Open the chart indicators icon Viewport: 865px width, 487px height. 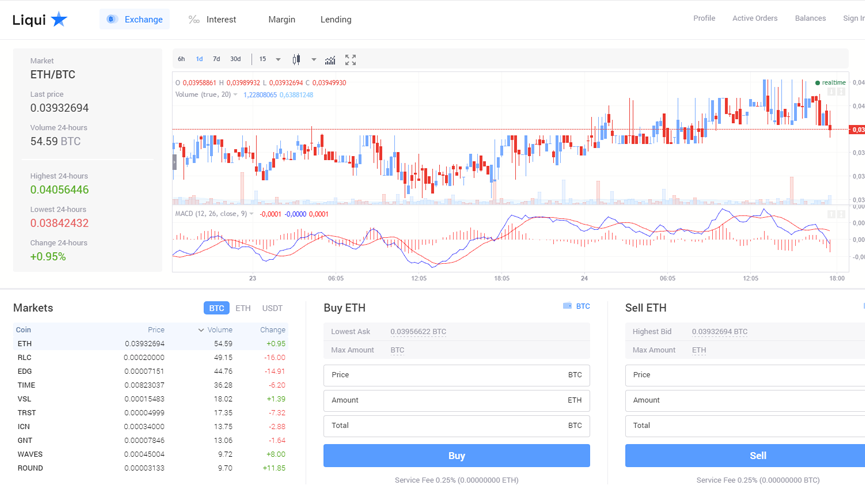coord(330,60)
